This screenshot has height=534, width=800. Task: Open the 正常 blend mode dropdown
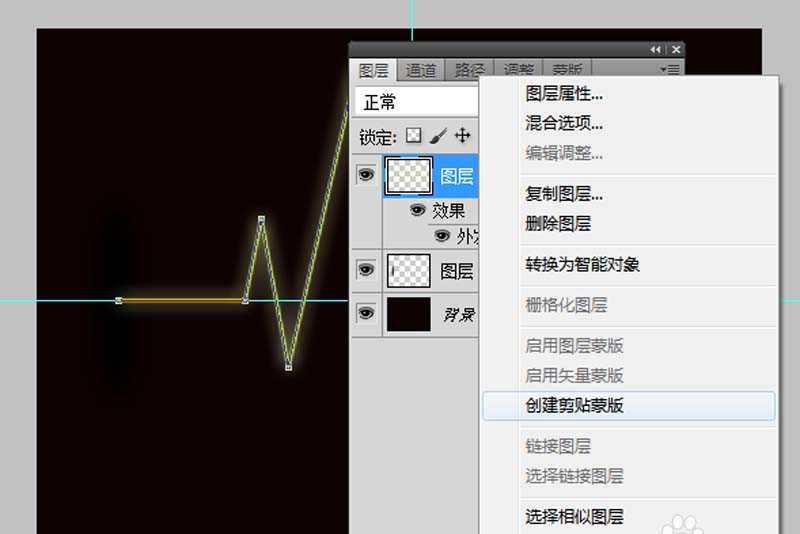[416, 102]
